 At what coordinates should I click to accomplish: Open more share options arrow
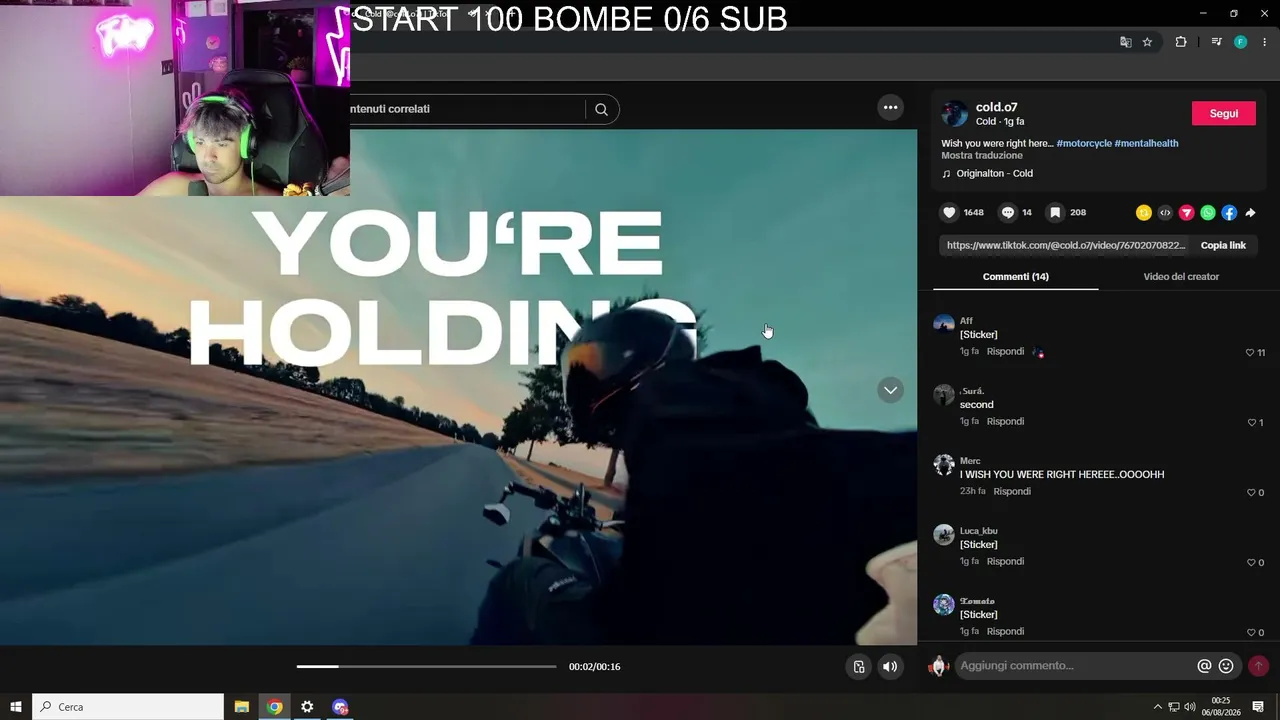click(1250, 213)
